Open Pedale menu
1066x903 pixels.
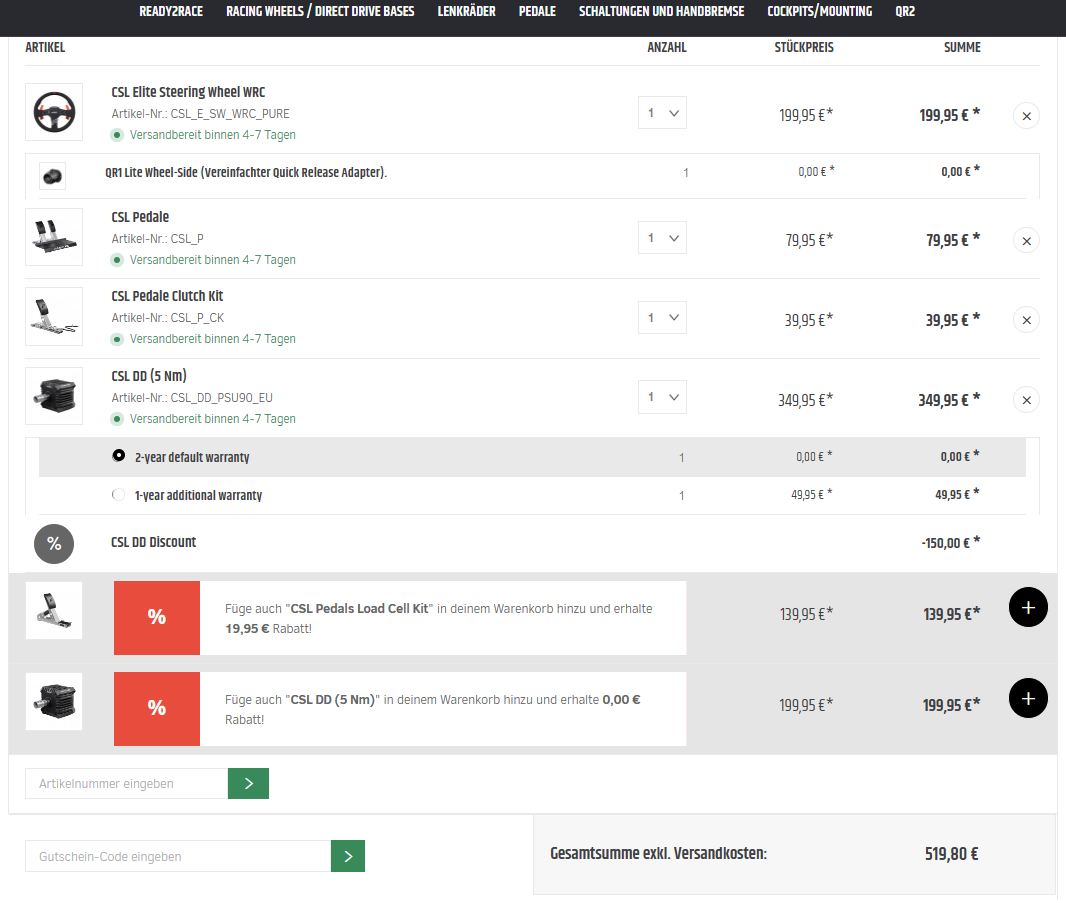[537, 12]
